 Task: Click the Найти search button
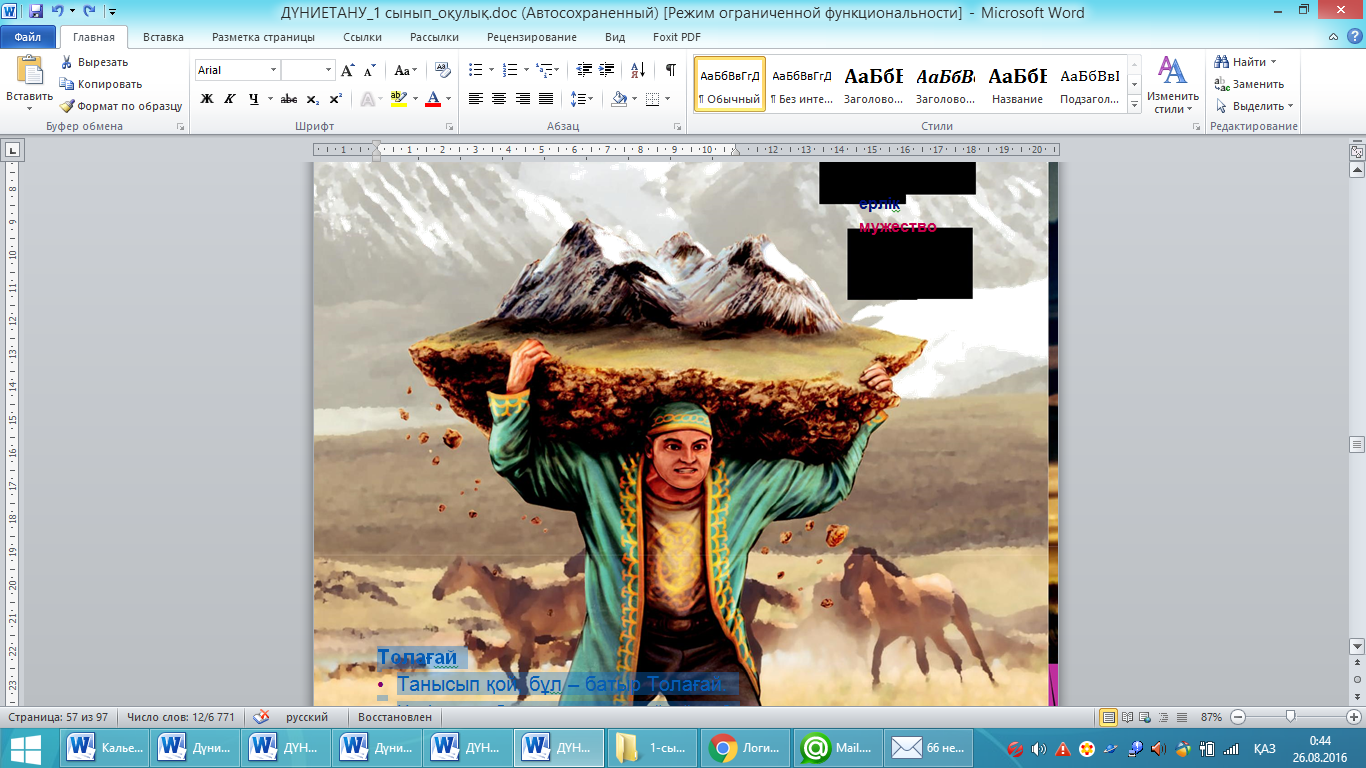point(1248,62)
